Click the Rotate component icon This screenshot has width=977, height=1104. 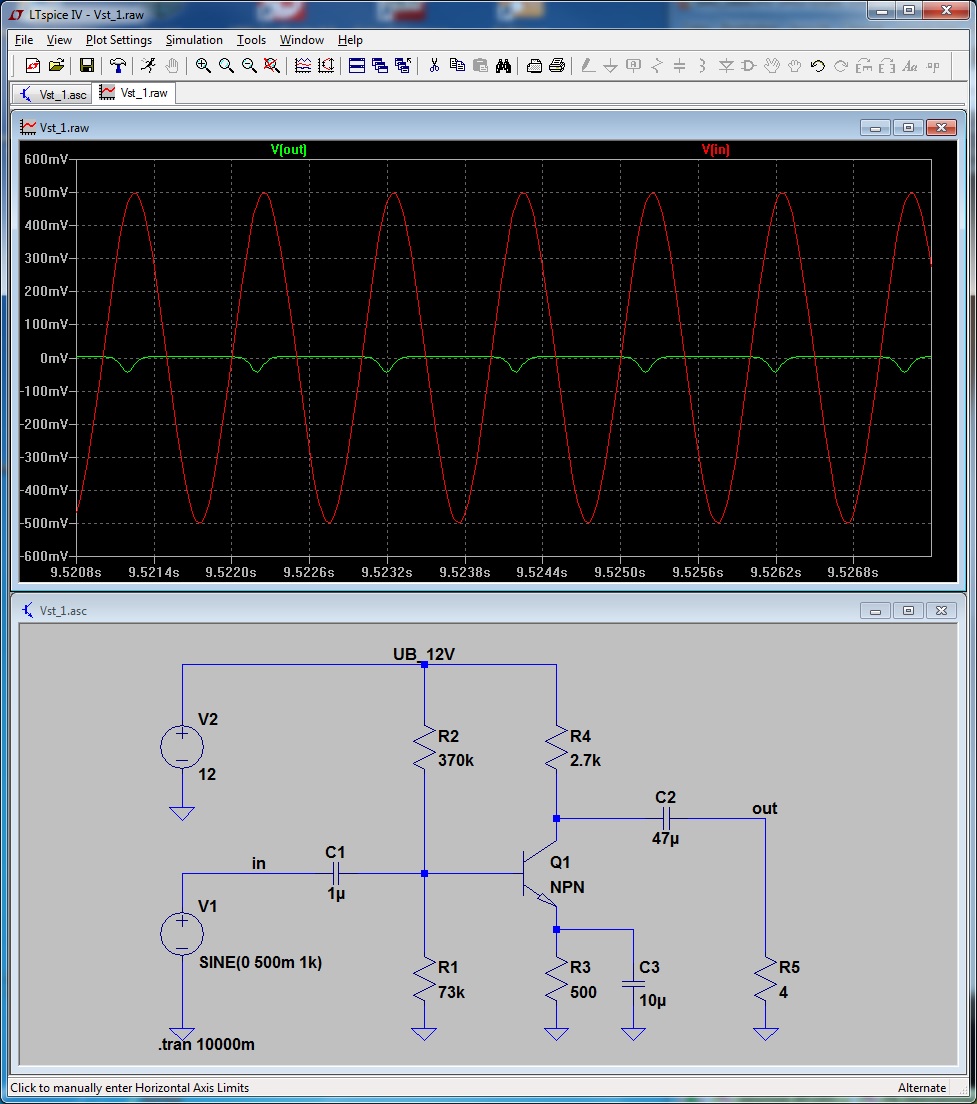pyautogui.click(x=864, y=65)
